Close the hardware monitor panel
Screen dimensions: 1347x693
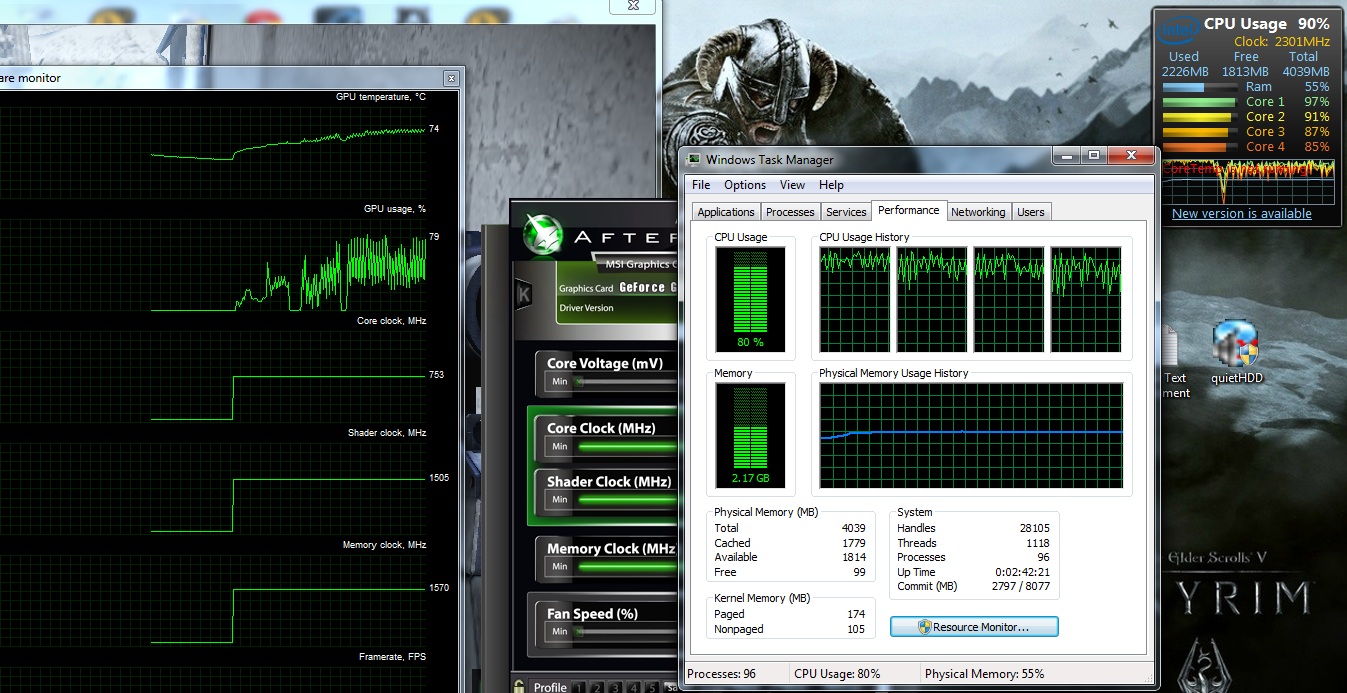(451, 78)
